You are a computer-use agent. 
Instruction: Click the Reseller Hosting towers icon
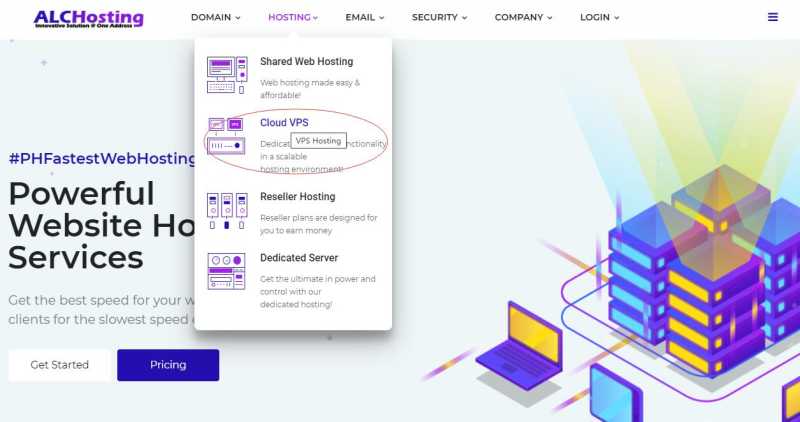(227, 211)
